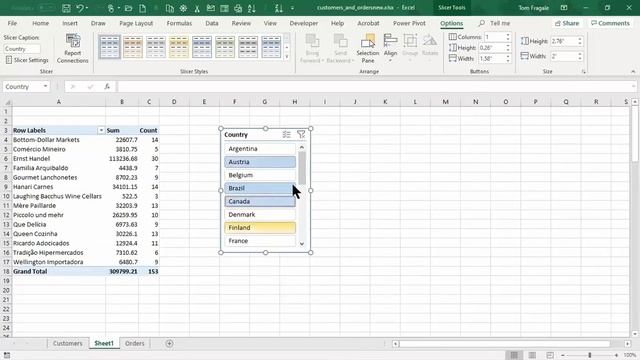Click the Undo arrow icon

pyautogui.click(x=80, y=8)
